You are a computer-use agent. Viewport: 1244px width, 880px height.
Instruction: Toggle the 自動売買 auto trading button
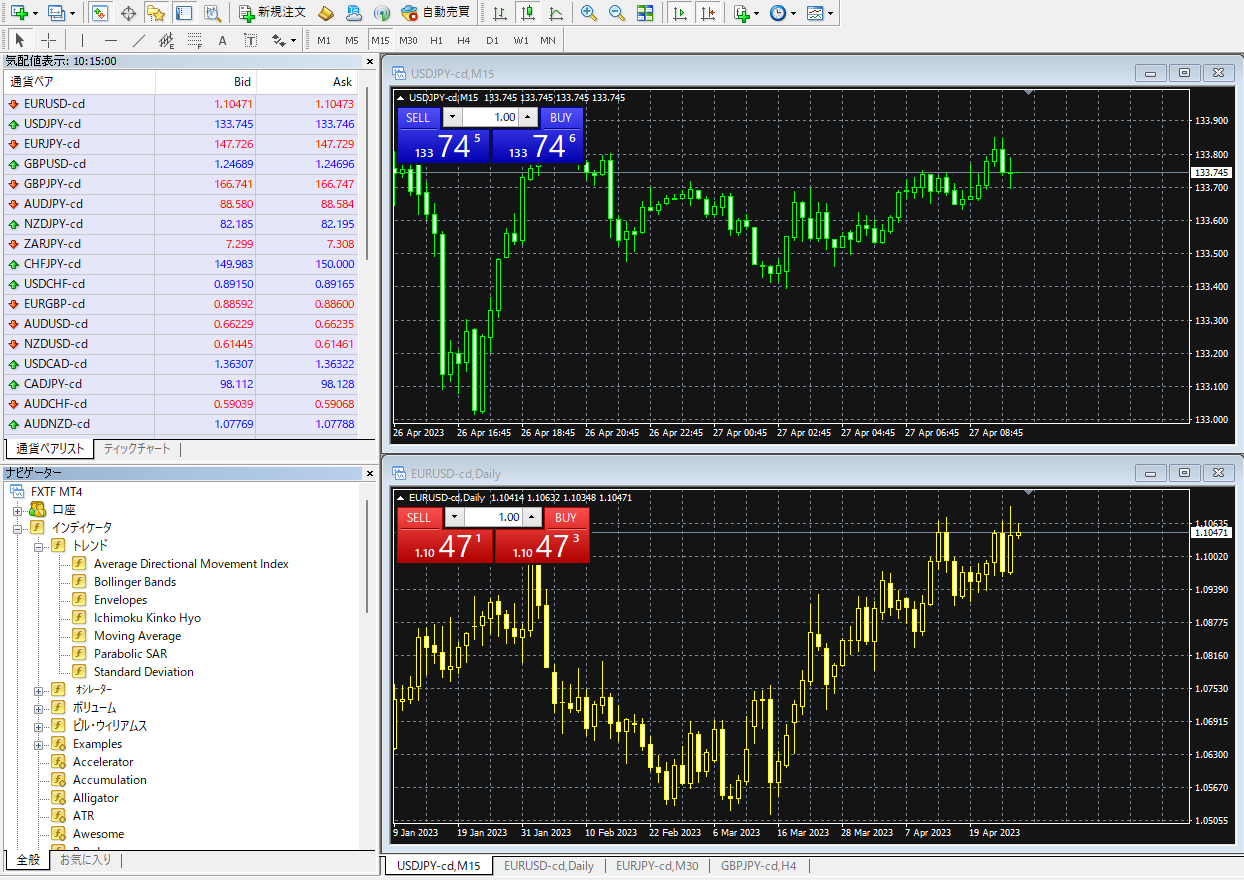[x=435, y=13]
